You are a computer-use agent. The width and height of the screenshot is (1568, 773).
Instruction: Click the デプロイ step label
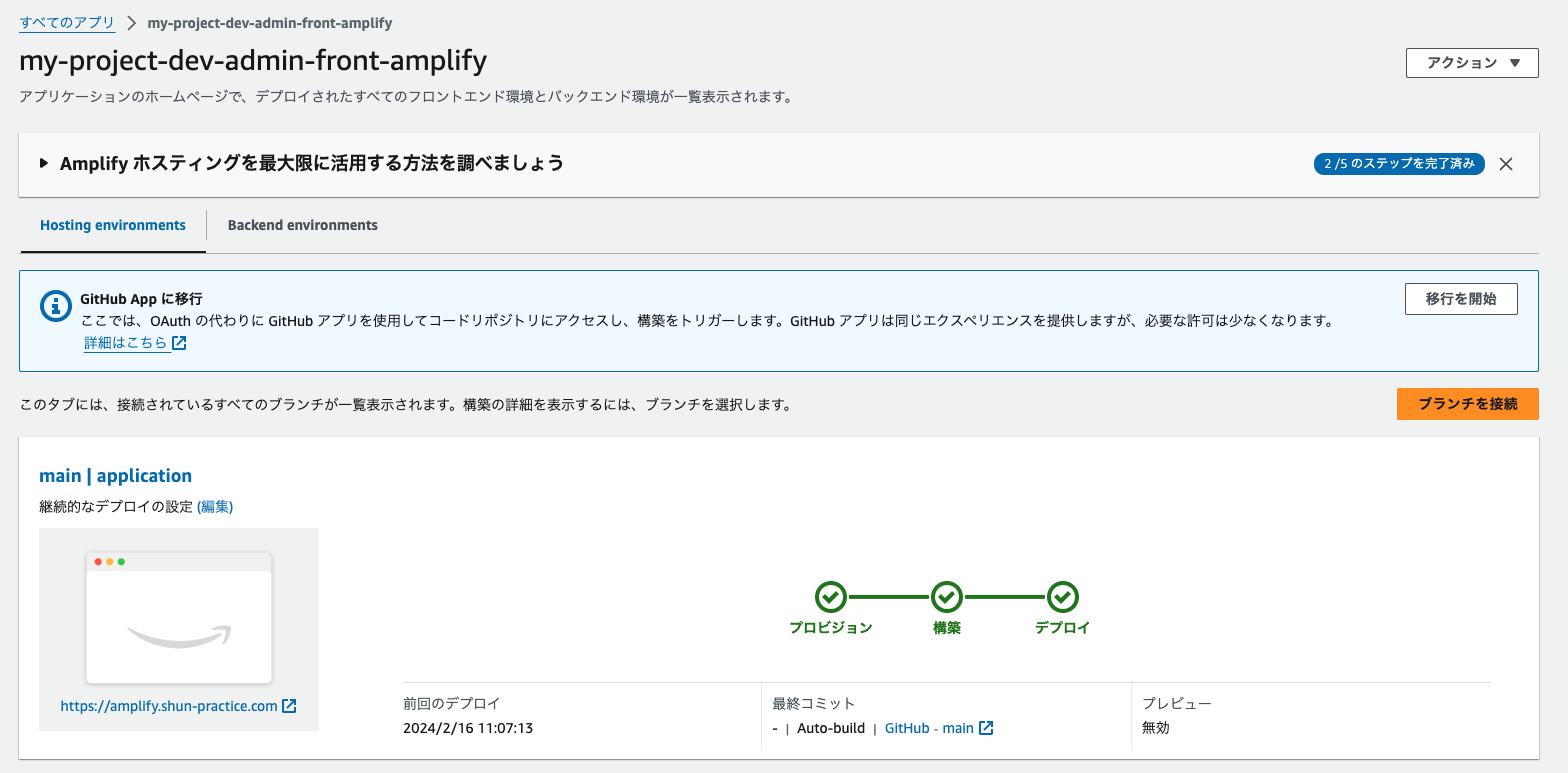(1062, 628)
